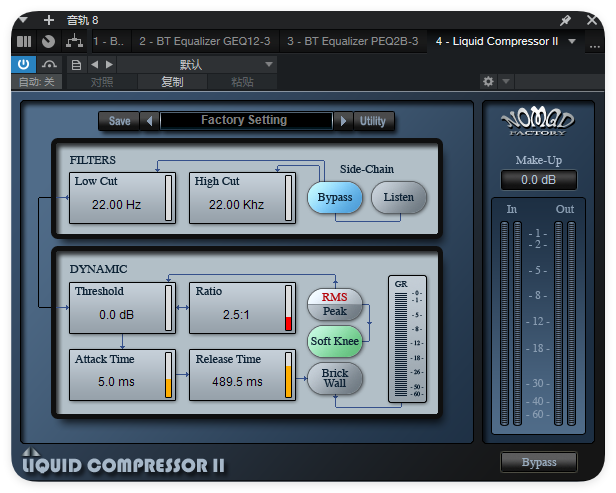Click the Low Cut 22.00 Hz value

point(116,205)
